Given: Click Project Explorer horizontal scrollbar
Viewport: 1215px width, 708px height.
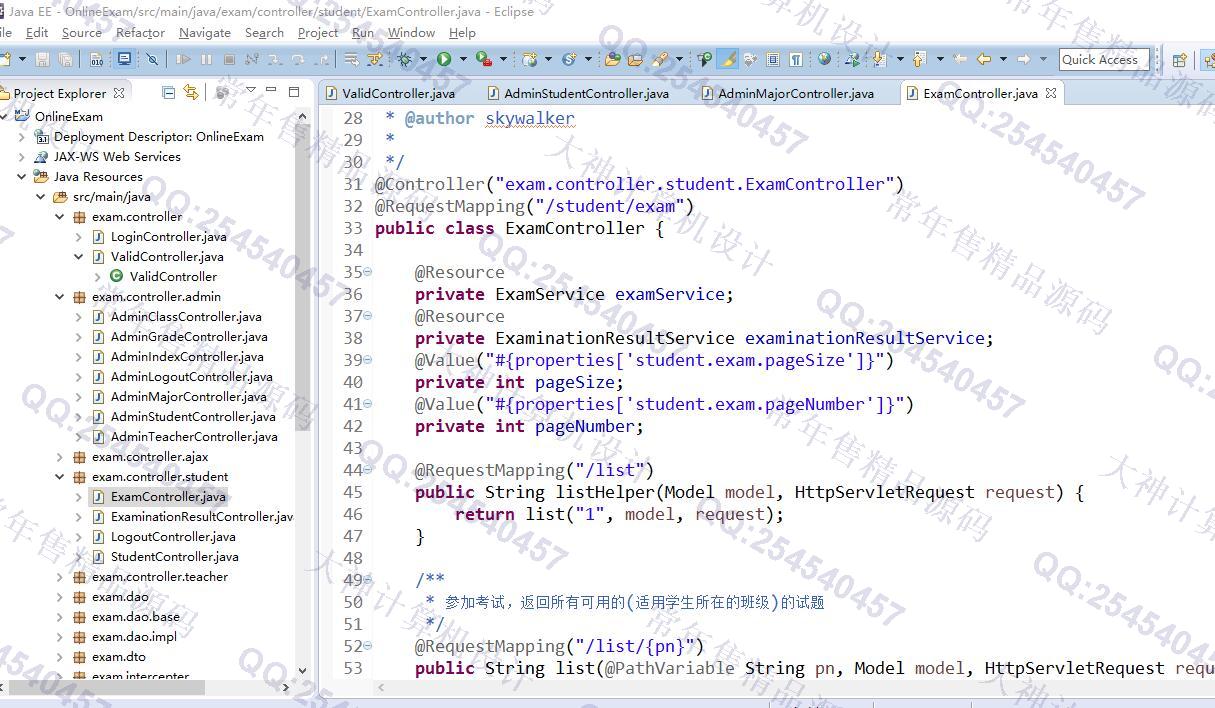Looking at the screenshot, I should point(105,687).
